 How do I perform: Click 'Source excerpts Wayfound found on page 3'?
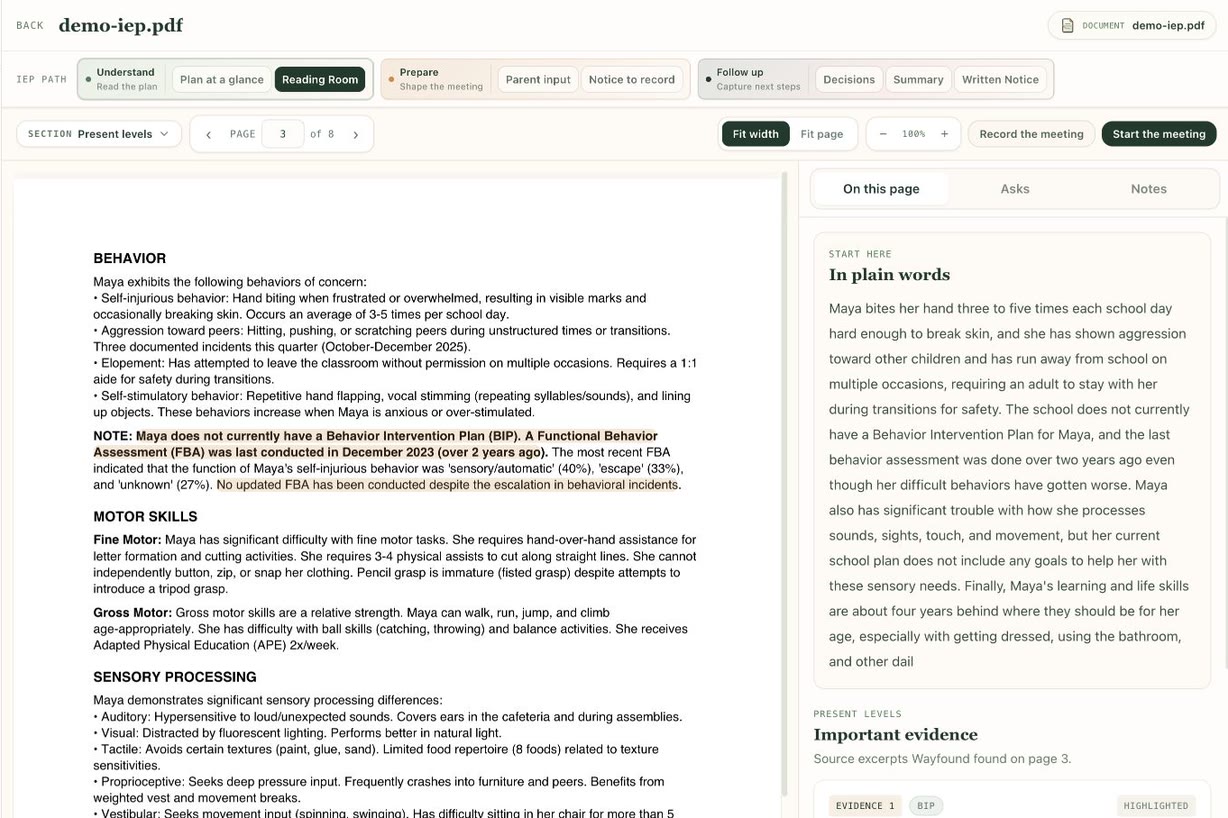coord(942,759)
